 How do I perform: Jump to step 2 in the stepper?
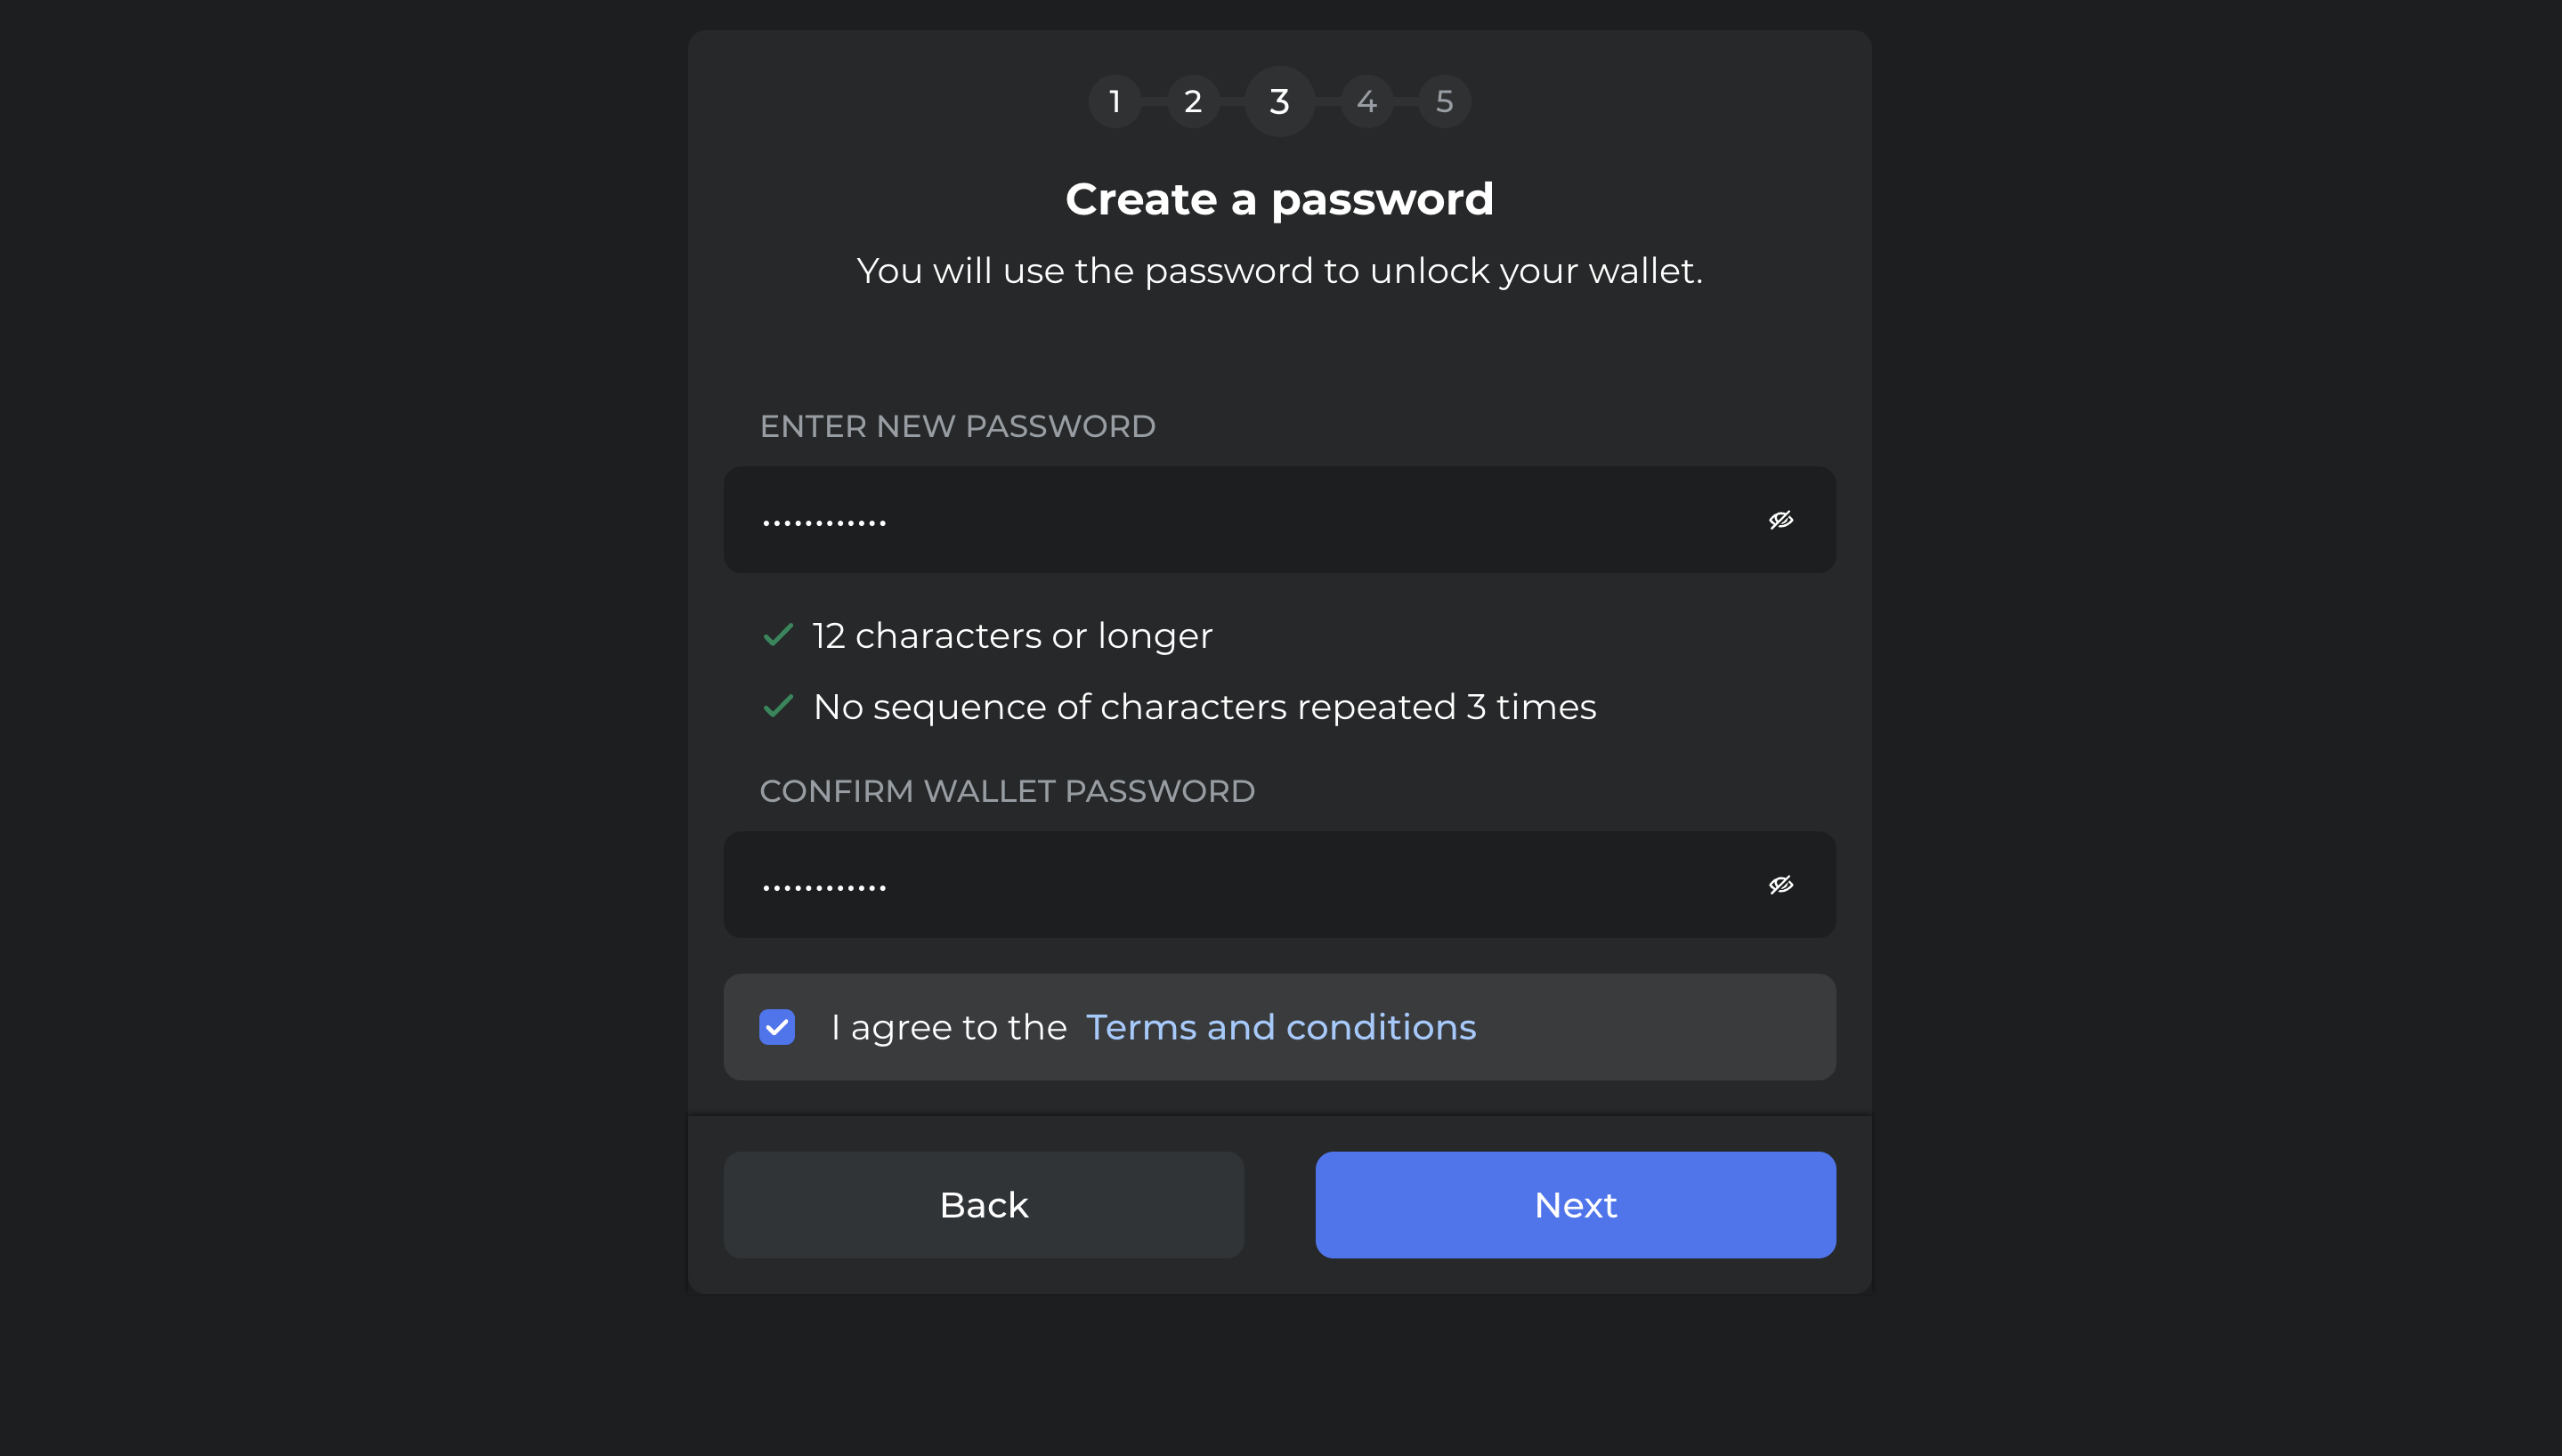point(1193,101)
